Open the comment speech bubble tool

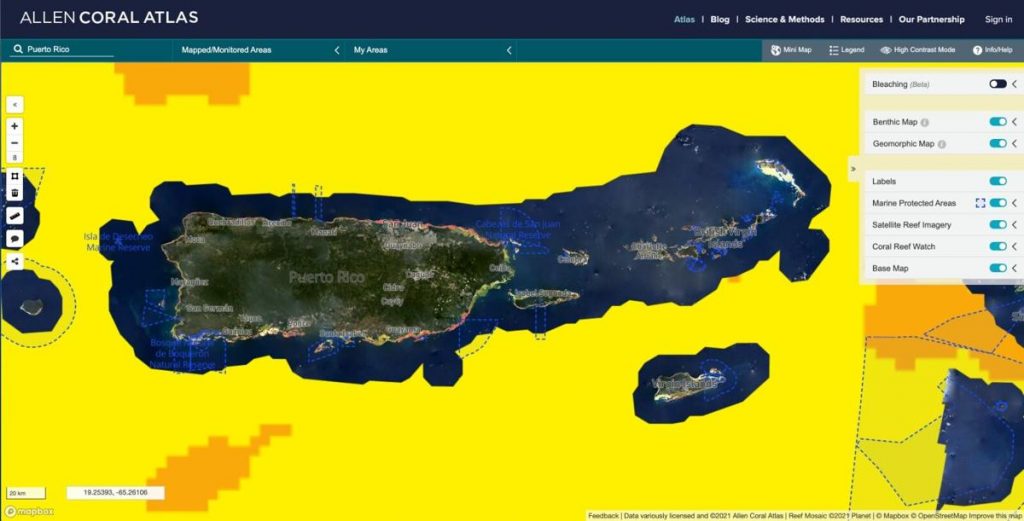(15, 239)
